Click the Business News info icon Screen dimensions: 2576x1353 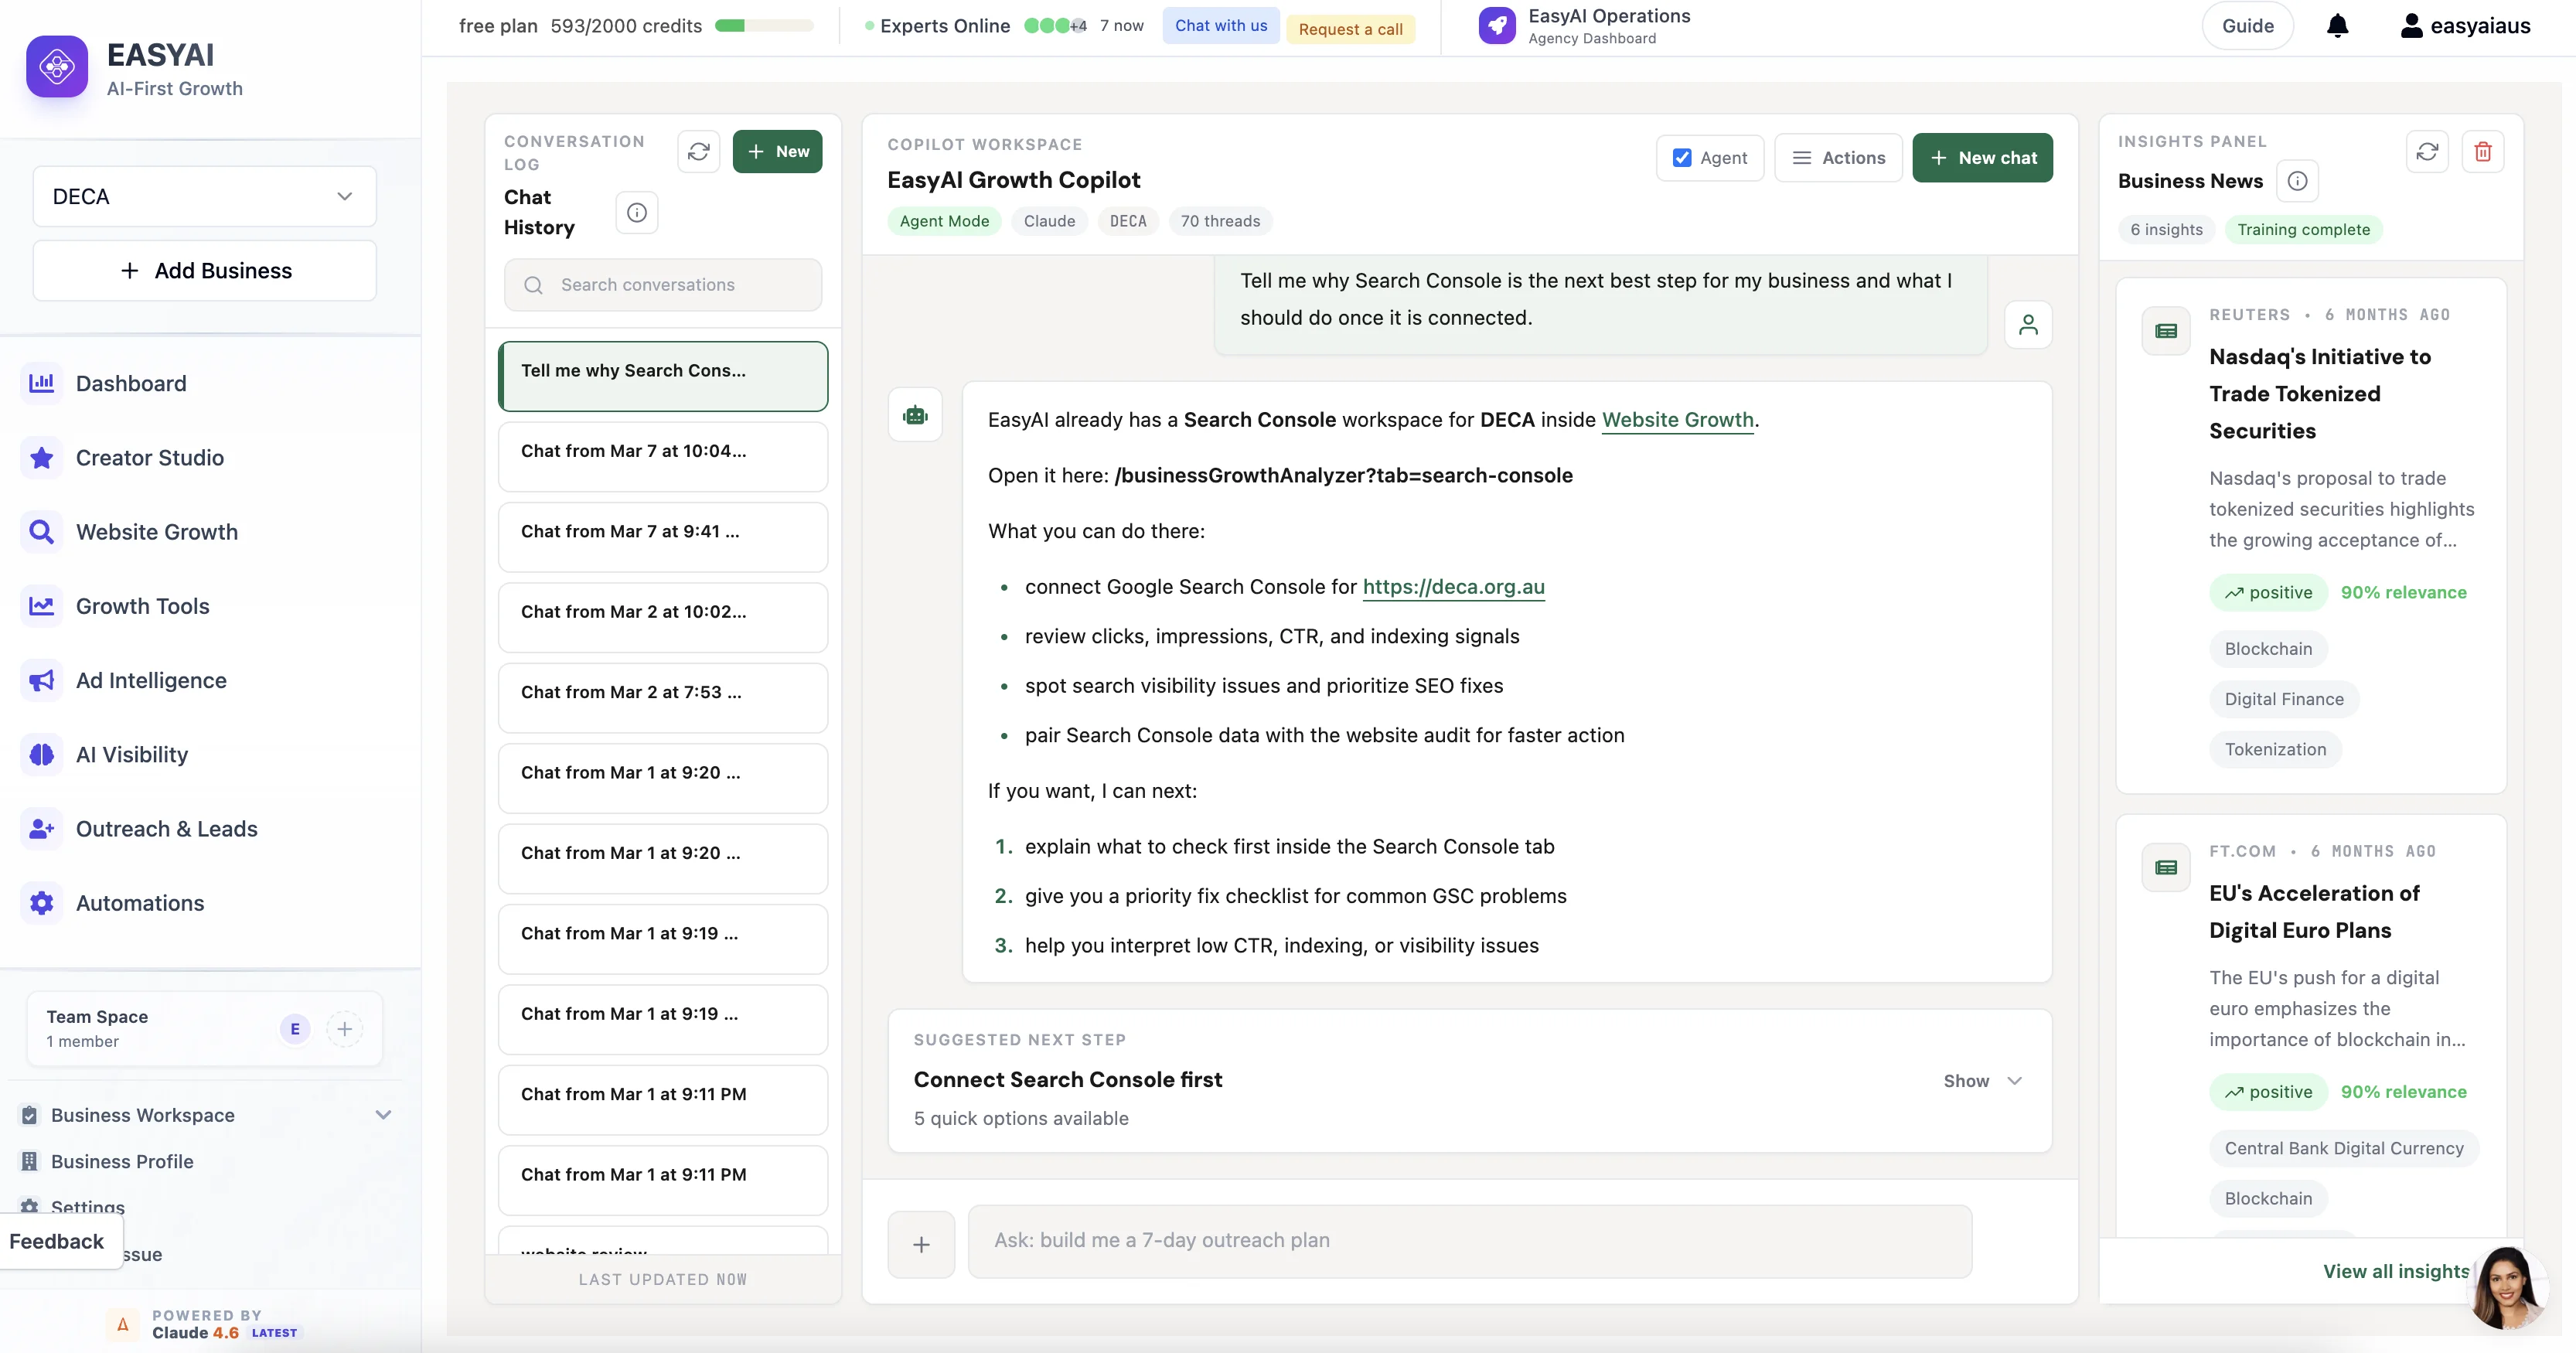[x=2297, y=181]
